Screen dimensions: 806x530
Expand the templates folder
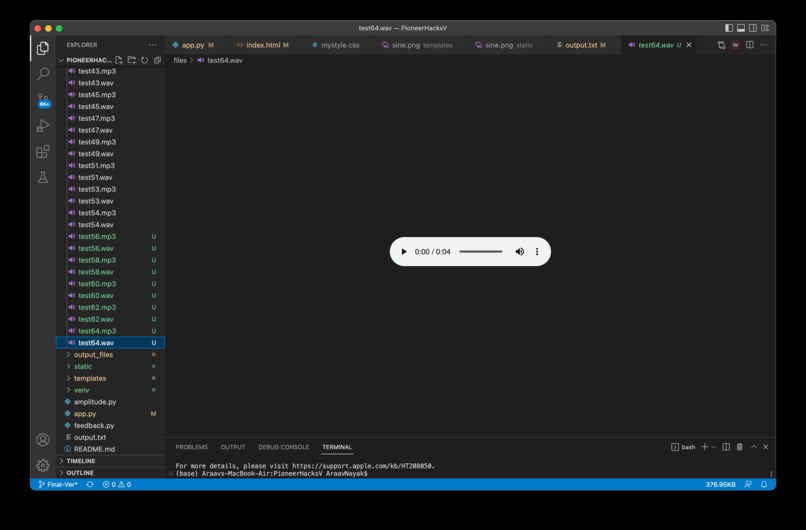111,378
